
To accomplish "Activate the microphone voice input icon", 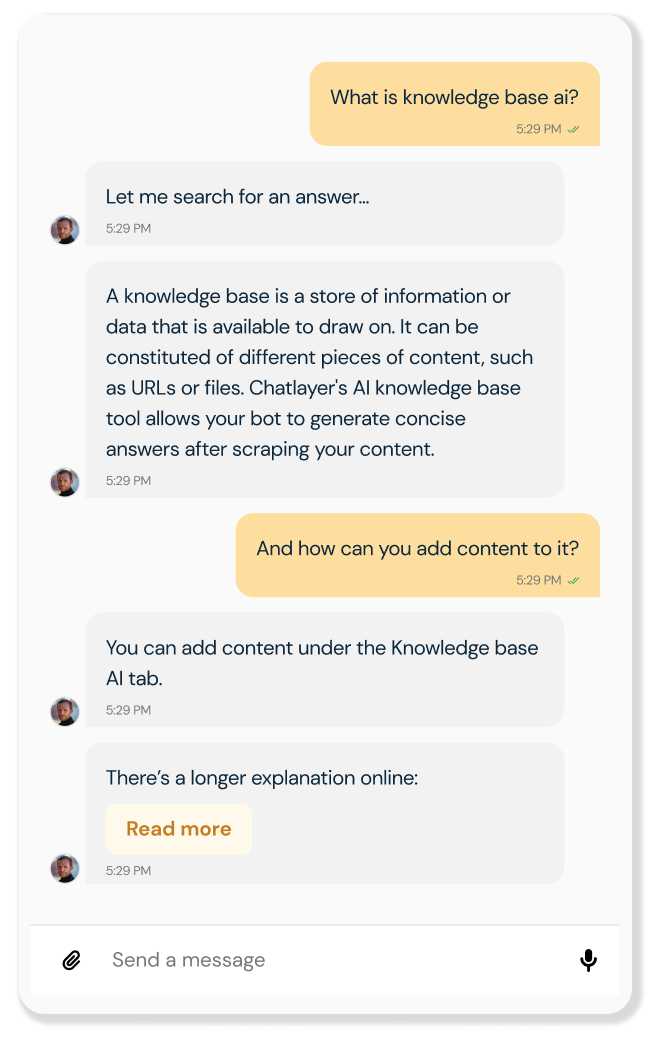I will [x=589, y=961].
